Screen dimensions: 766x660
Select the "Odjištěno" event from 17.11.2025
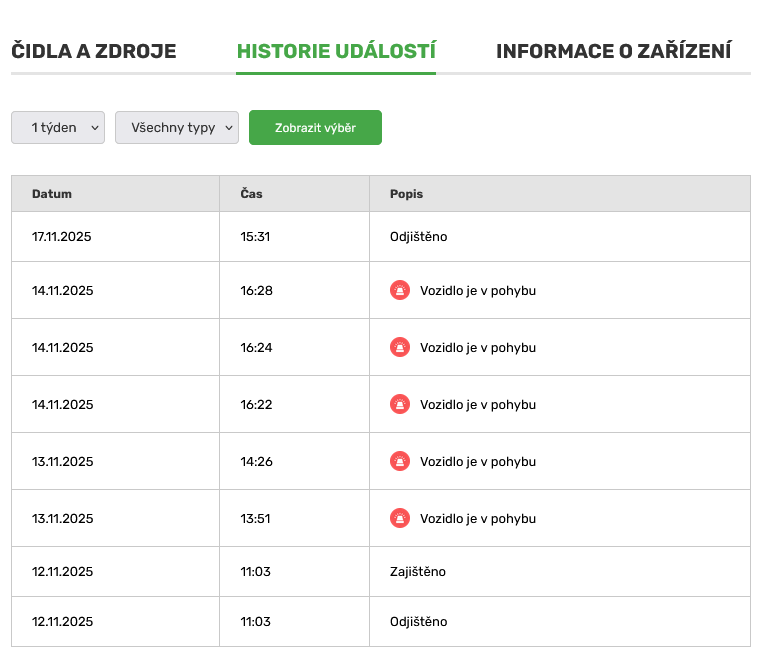pos(418,237)
